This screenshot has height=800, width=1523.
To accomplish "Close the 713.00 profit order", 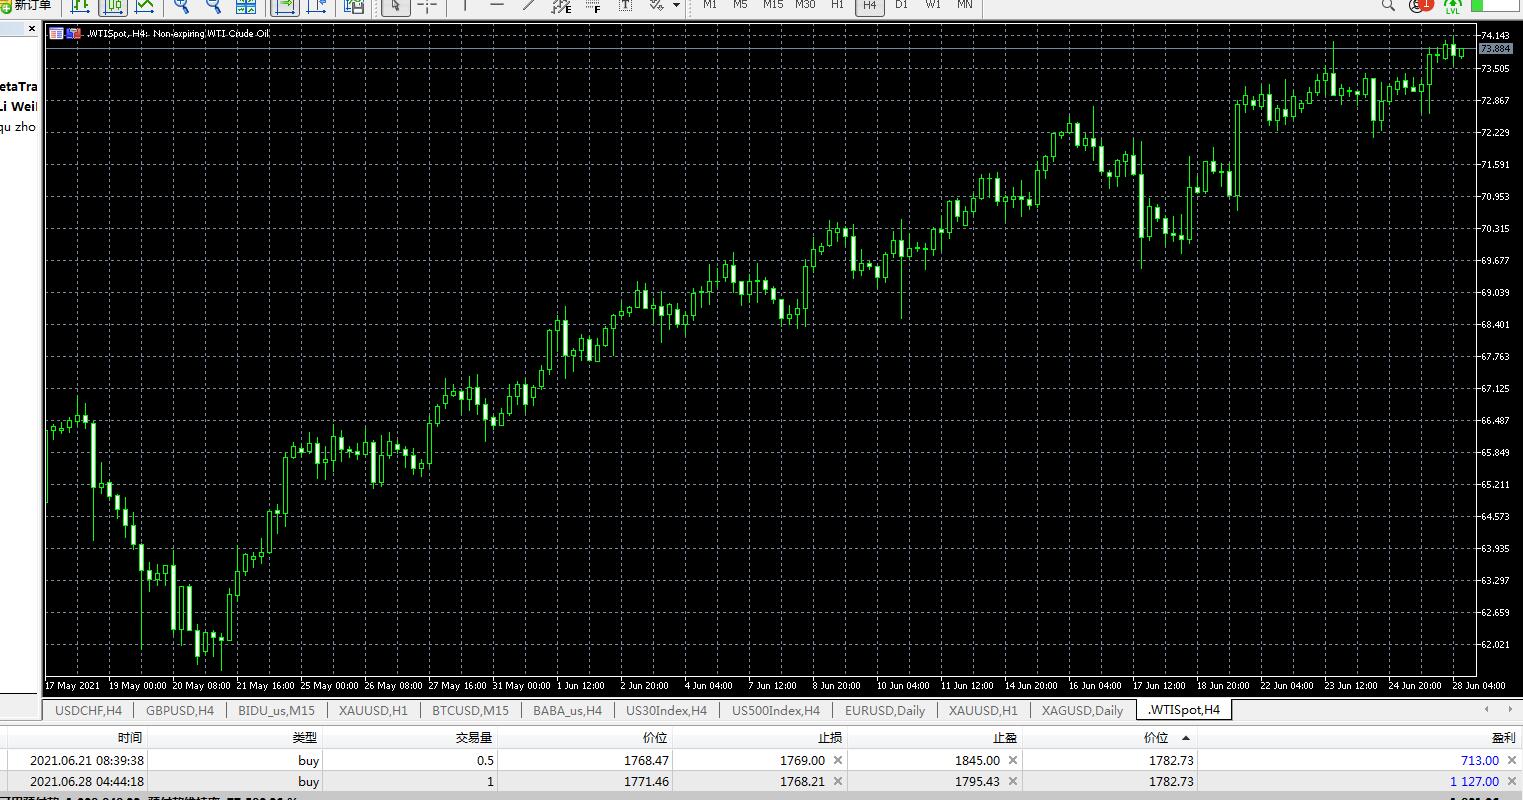I will click(x=1510, y=761).
